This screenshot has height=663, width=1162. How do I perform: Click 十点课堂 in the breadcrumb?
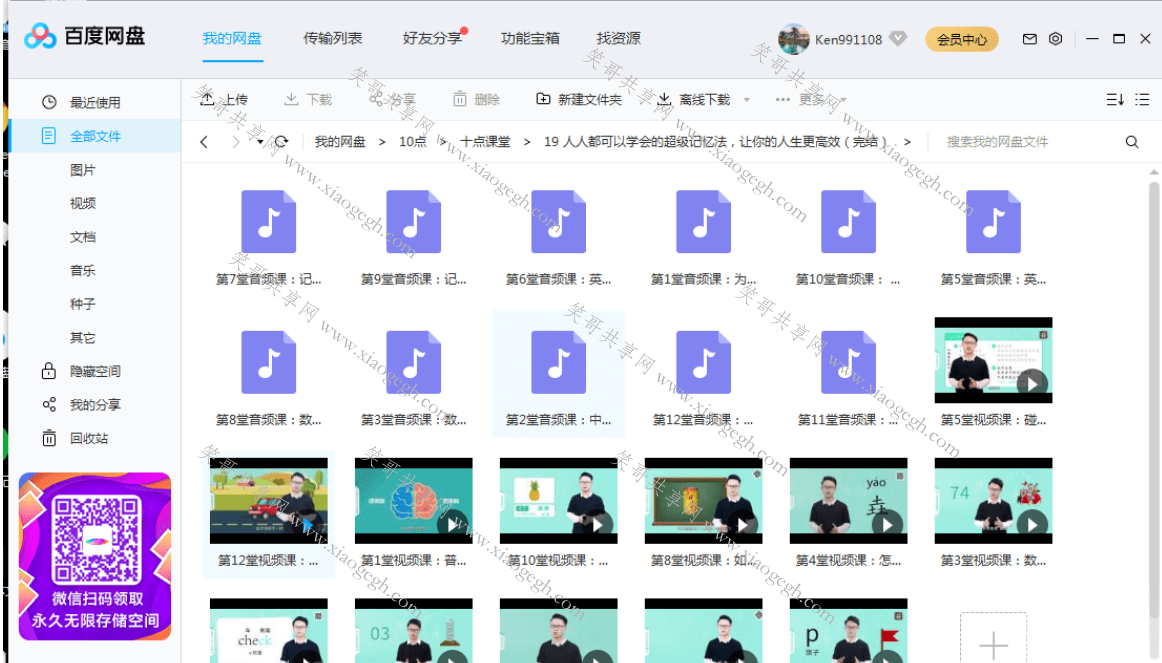pyautogui.click(x=485, y=141)
